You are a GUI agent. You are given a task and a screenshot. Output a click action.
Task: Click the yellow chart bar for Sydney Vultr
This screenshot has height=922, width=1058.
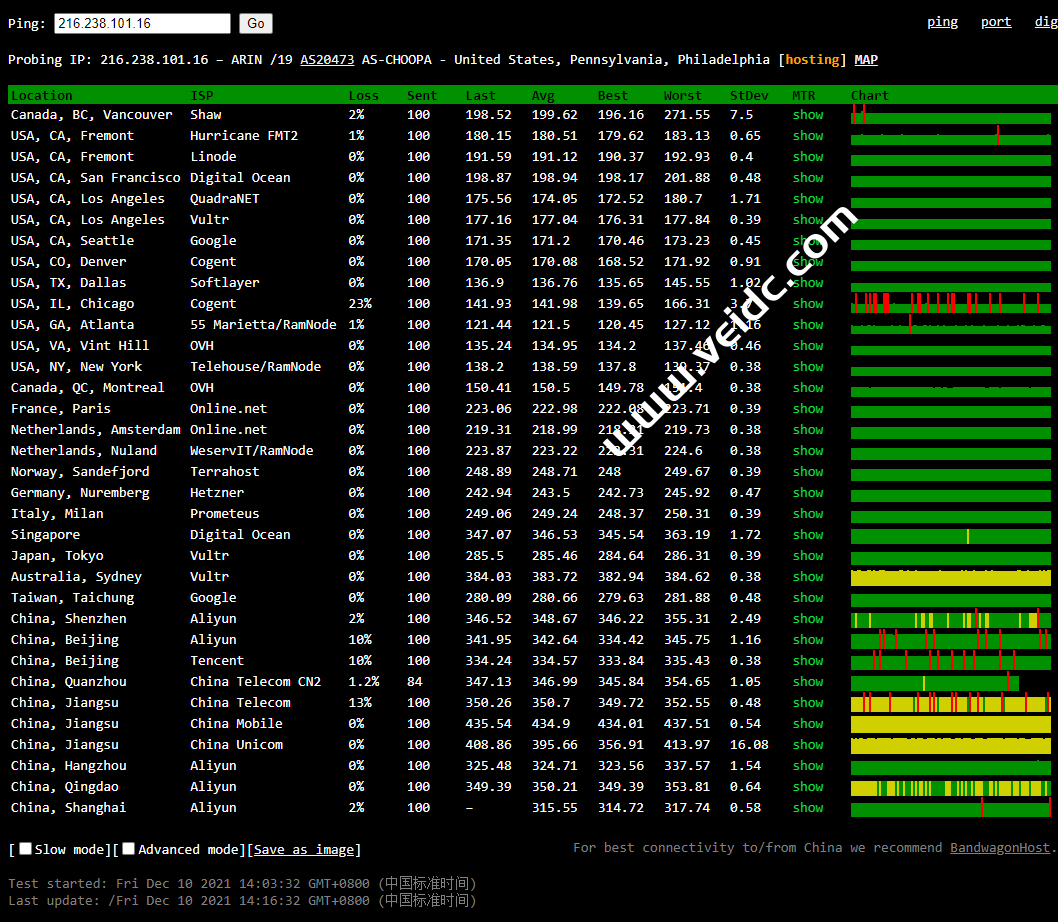point(950,577)
